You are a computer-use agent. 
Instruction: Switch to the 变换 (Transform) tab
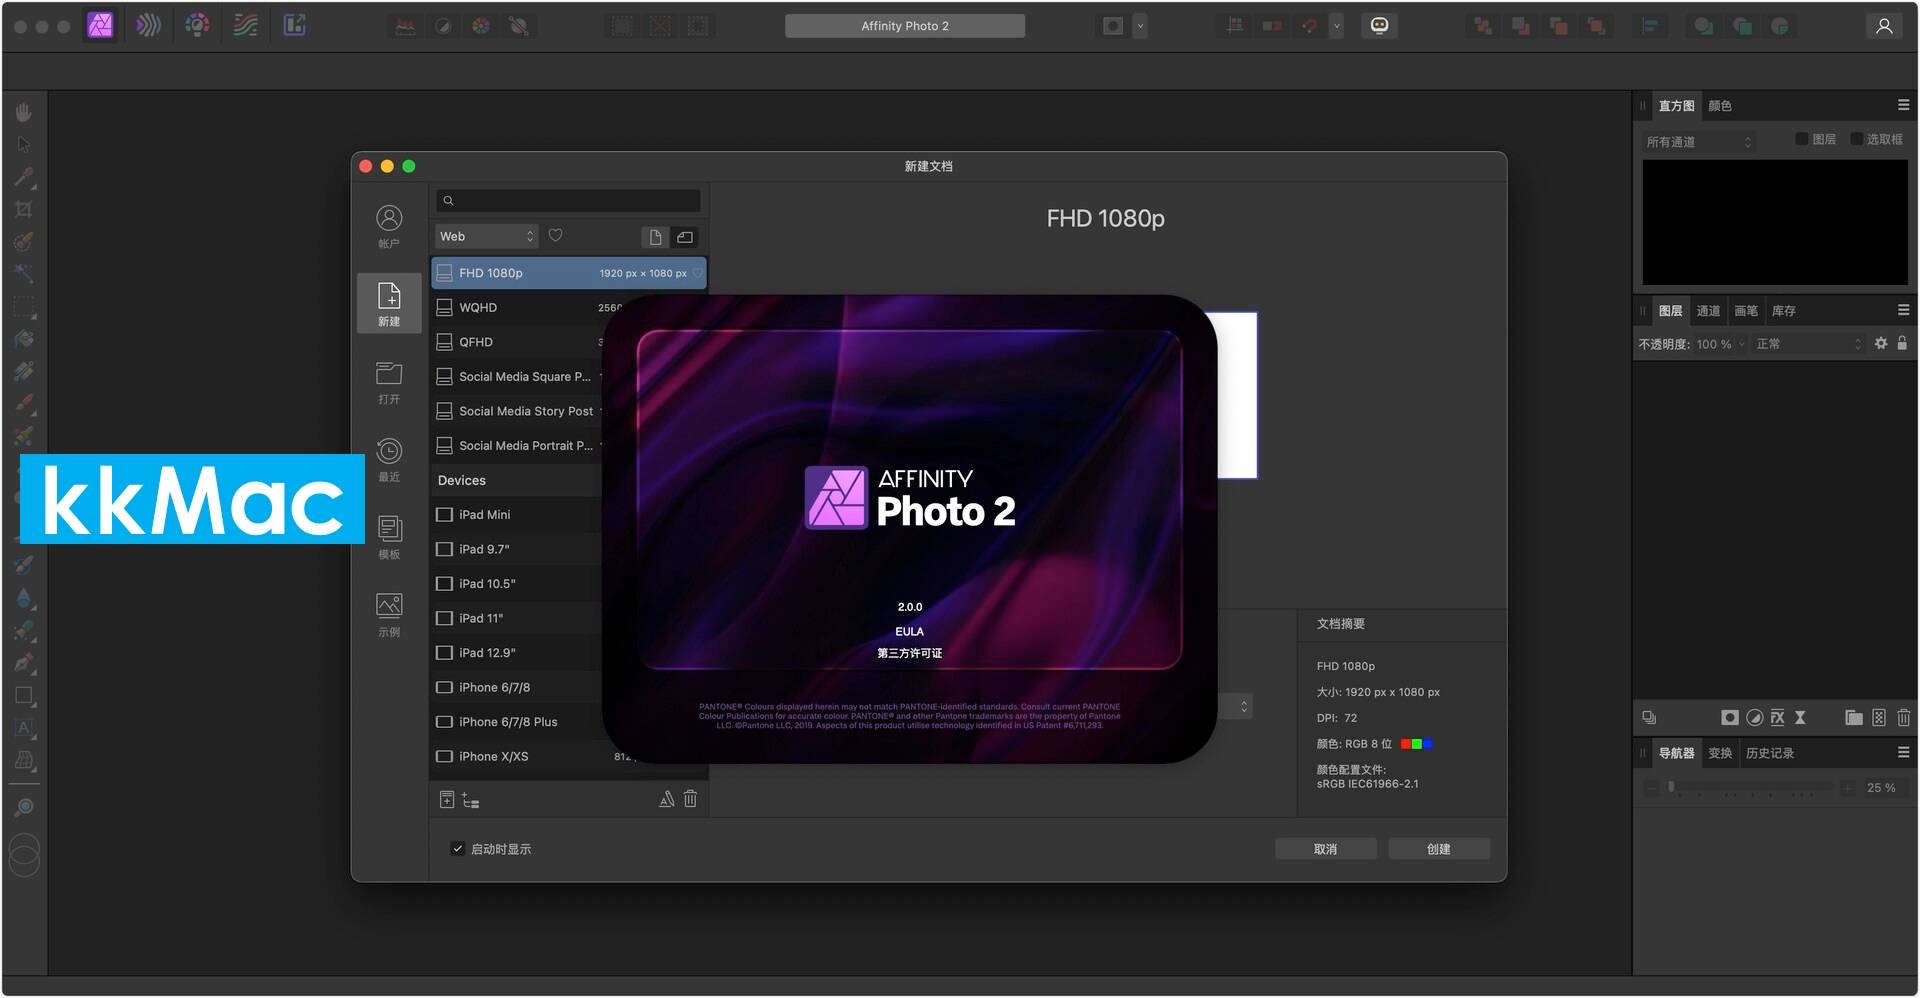[1720, 753]
